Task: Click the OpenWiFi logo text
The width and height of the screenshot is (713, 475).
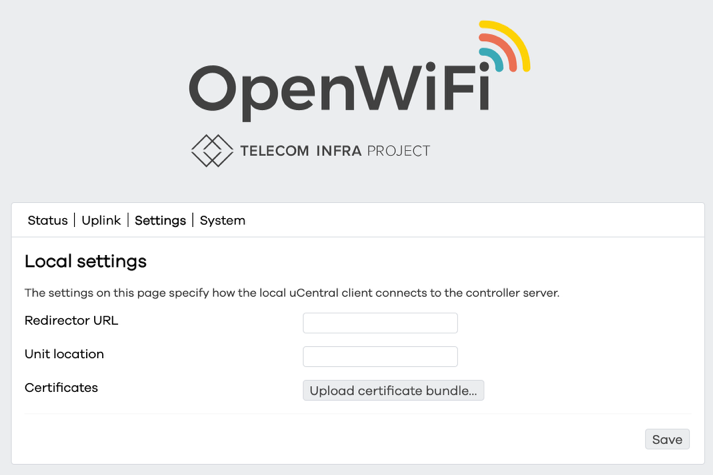Action: (x=340, y=88)
